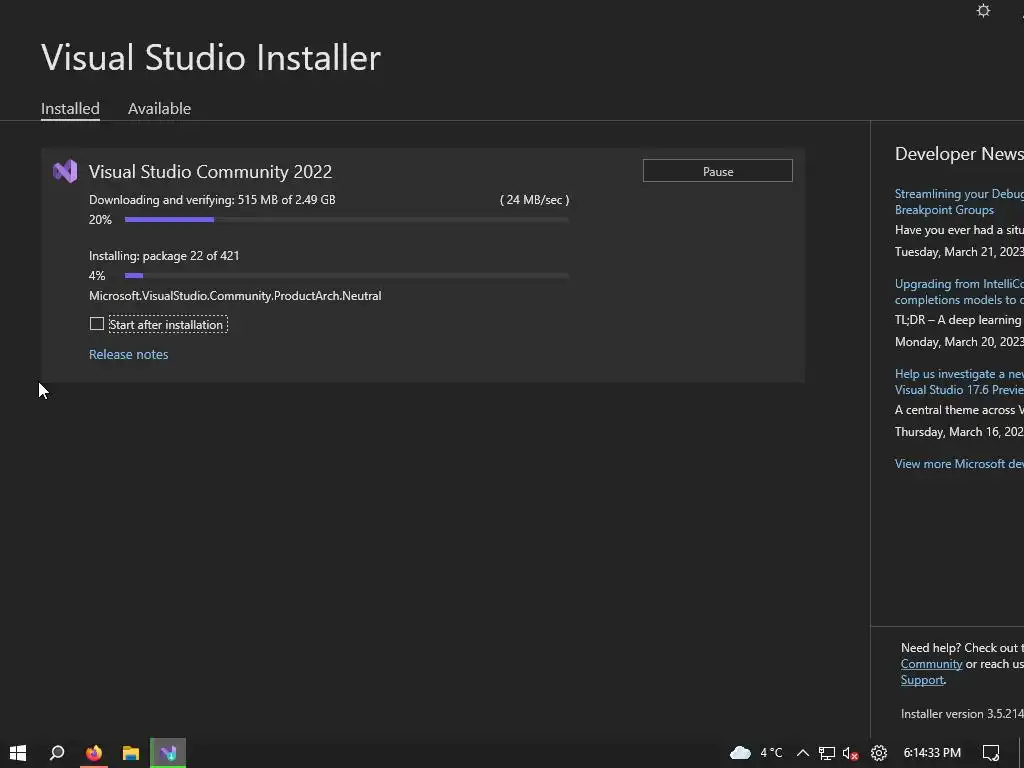Switch to the Available tab
1024x768 pixels.
click(x=159, y=108)
